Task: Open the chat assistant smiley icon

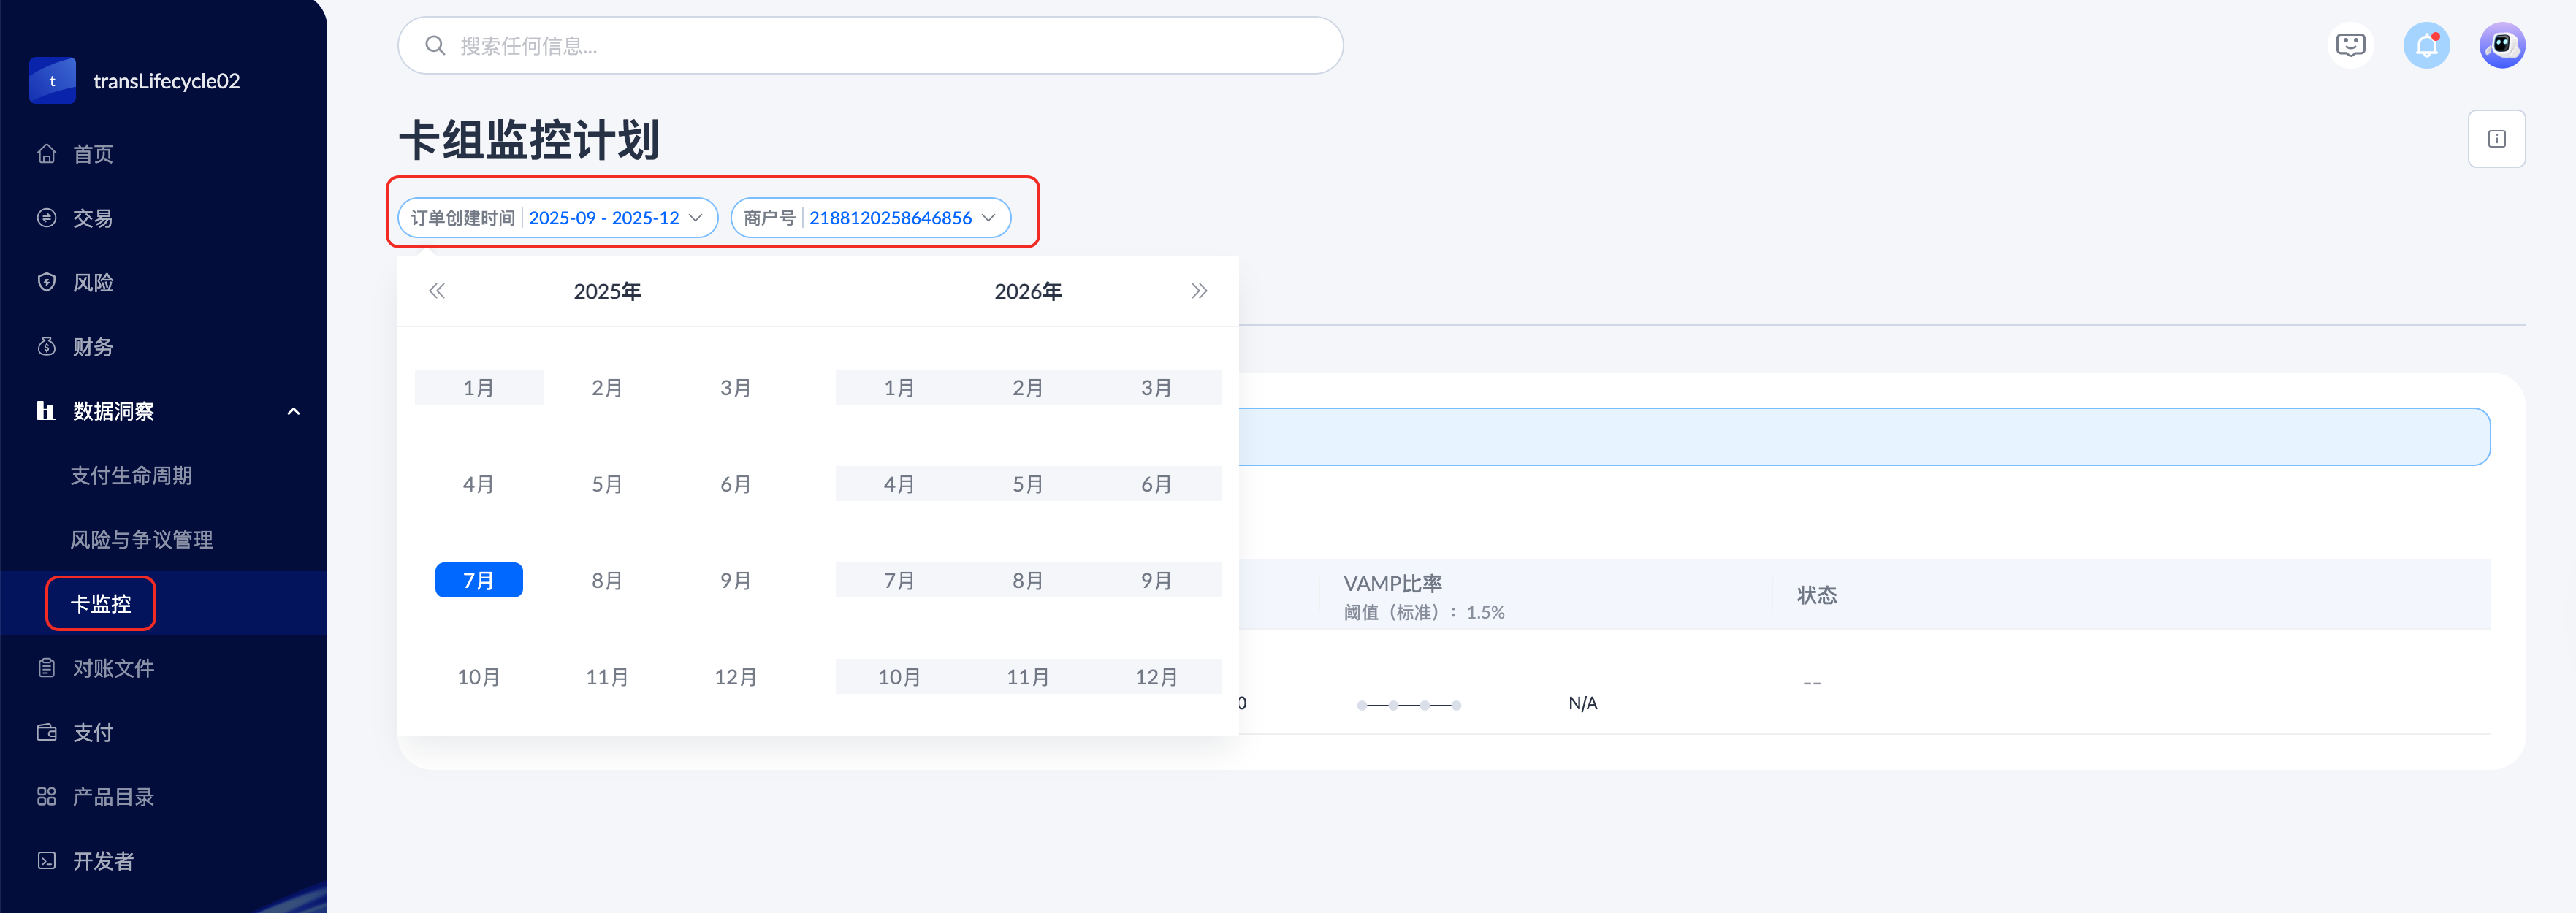Action: coord(2350,46)
